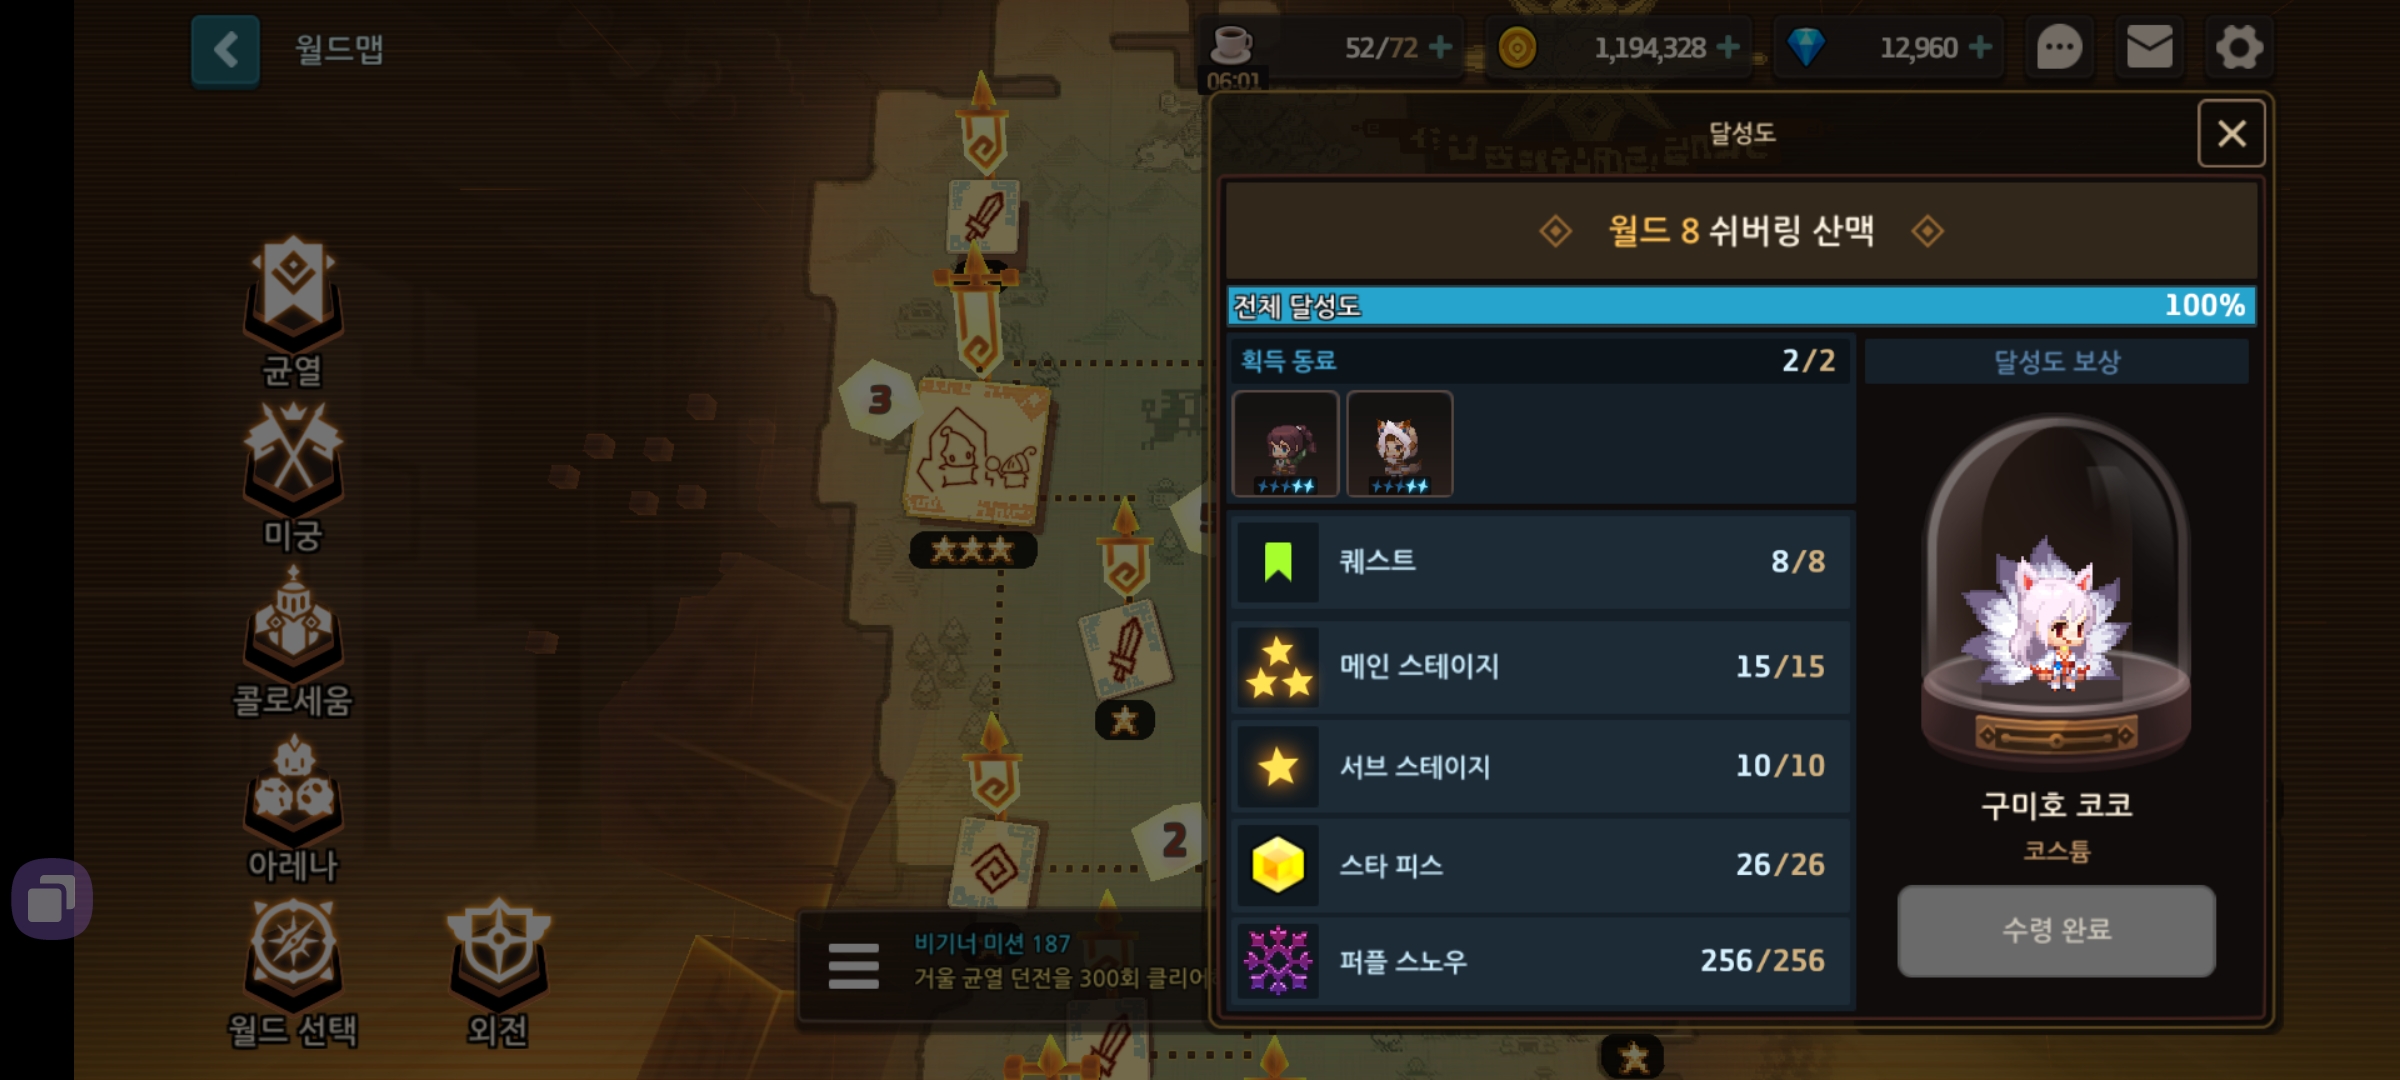
Task: Add gold with the plus button
Action: [1727, 47]
